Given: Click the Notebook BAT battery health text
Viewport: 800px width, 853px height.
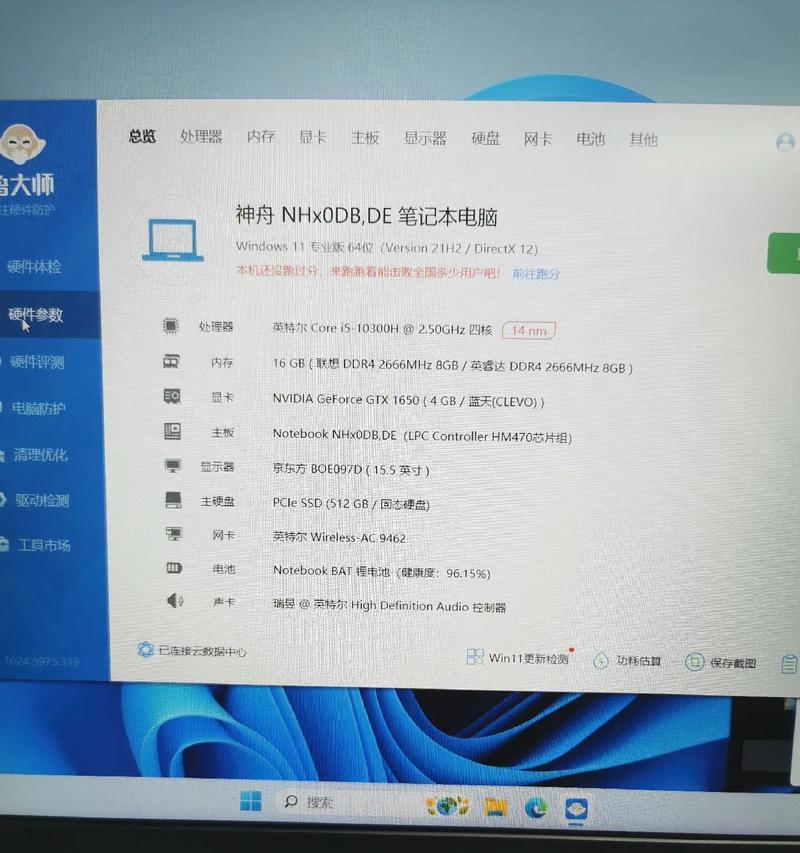Looking at the screenshot, I should pos(381,572).
